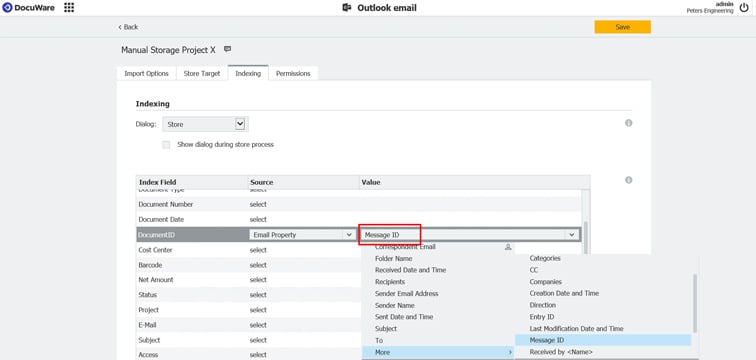The height and width of the screenshot is (360, 756).
Task: Select Last Modification Date and Time
Action: (x=576, y=329)
